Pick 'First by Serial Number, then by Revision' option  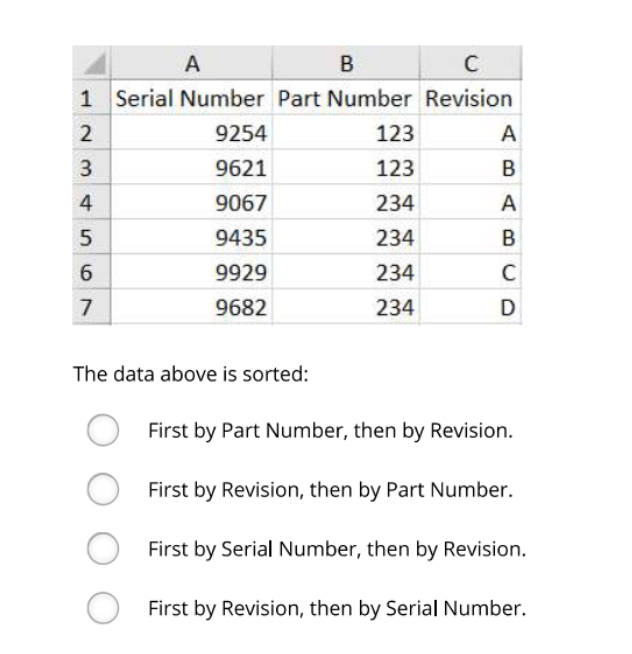[x=104, y=549]
